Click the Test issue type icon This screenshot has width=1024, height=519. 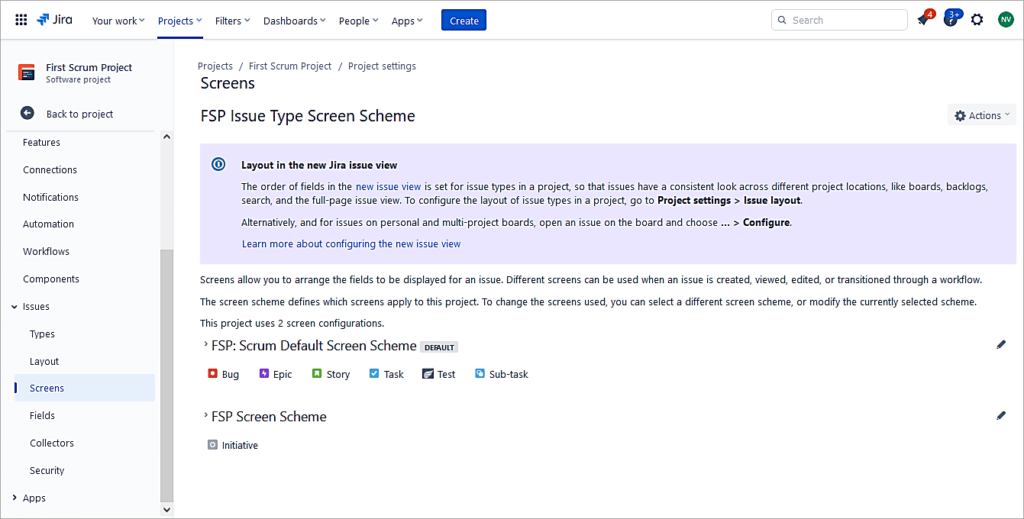coord(428,374)
